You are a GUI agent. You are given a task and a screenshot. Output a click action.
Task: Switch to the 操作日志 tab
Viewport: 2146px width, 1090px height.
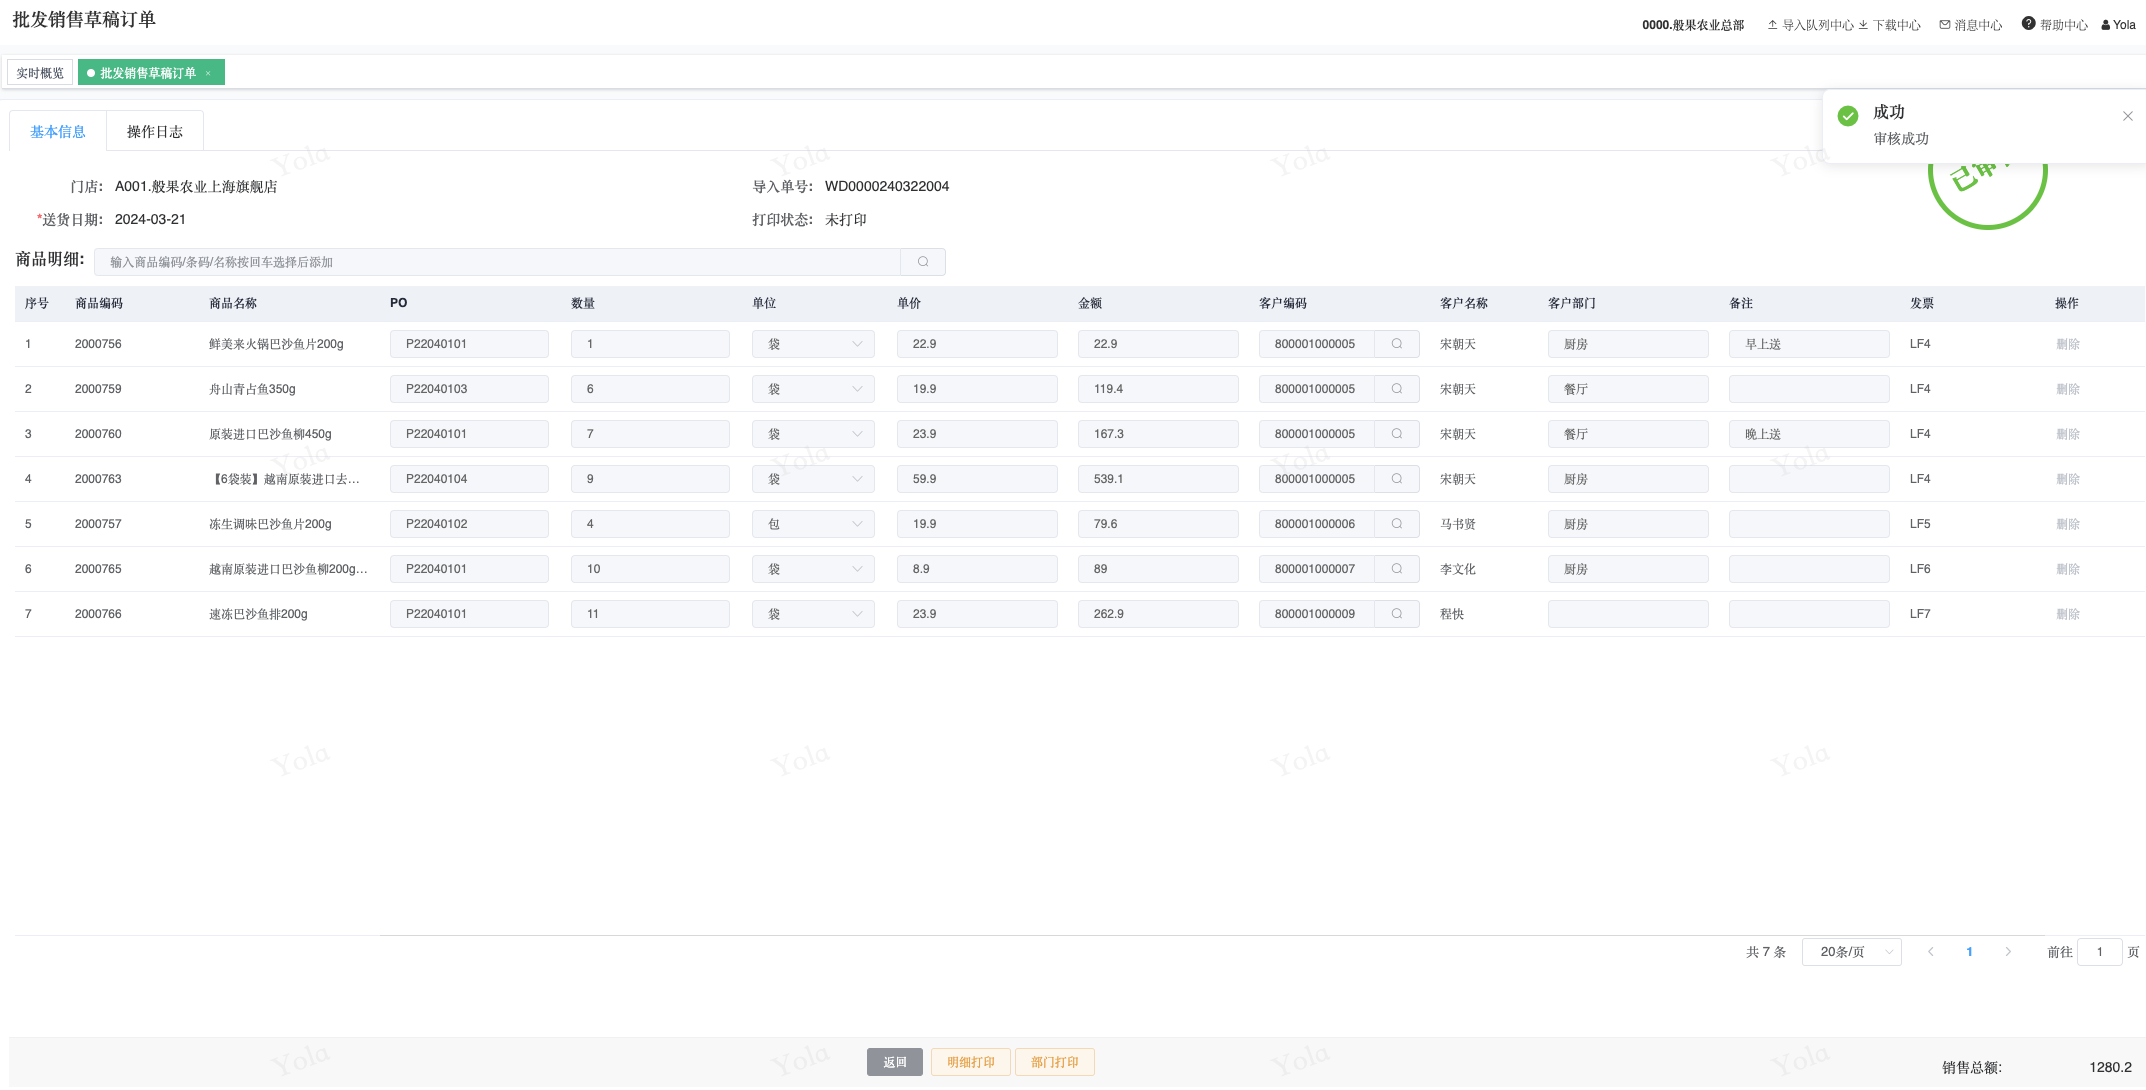[x=155, y=132]
